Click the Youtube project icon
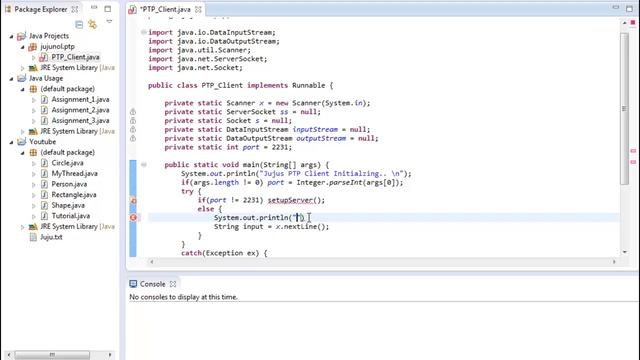 (22, 142)
